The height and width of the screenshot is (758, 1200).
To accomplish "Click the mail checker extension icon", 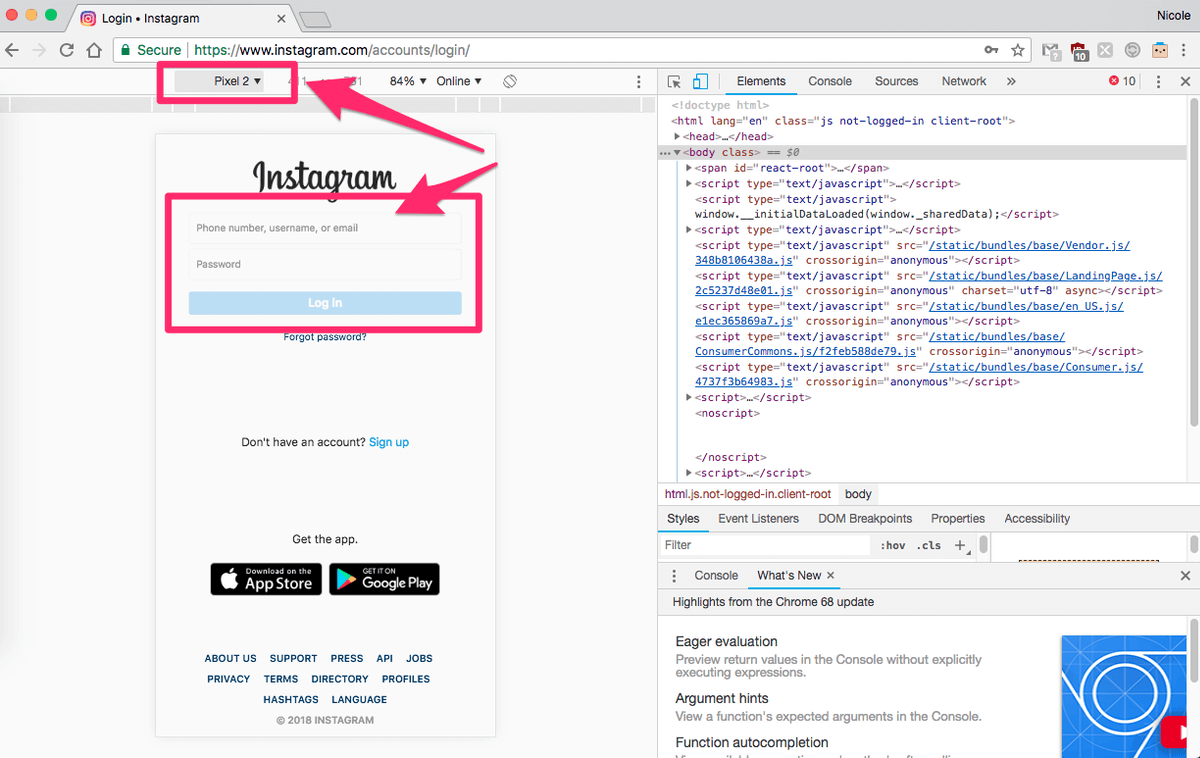I will pyautogui.click(x=1050, y=50).
